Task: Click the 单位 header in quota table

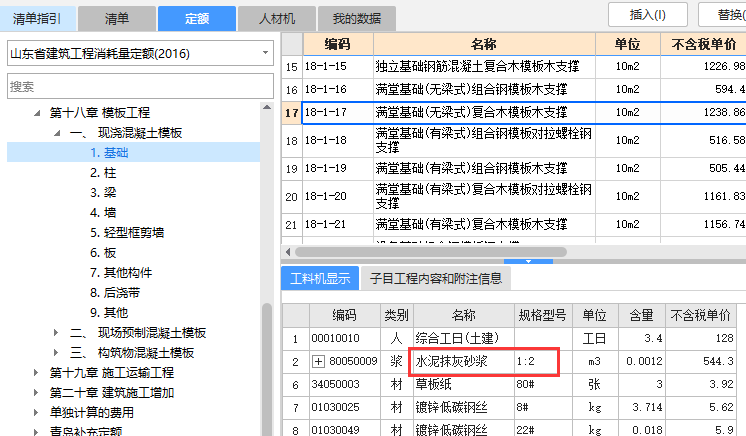Action: (x=628, y=44)
